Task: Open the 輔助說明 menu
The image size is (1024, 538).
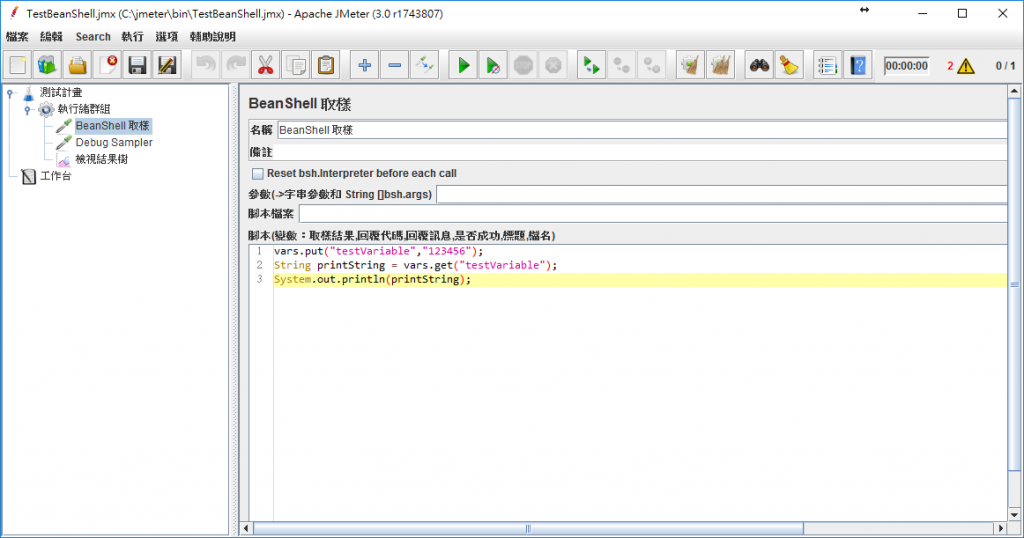Action: [x=213, y=37]
